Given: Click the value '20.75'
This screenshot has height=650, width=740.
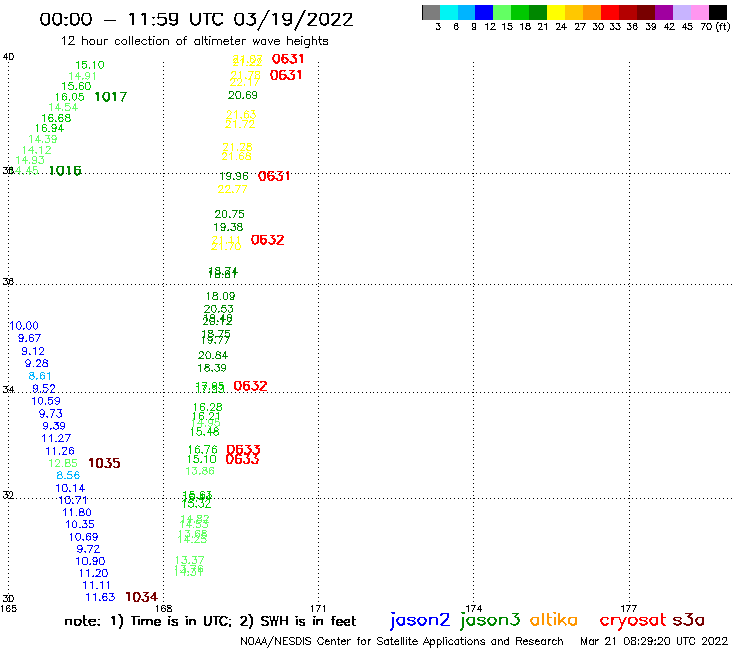Looking at the screenshot, I should [x=229, y=214].
